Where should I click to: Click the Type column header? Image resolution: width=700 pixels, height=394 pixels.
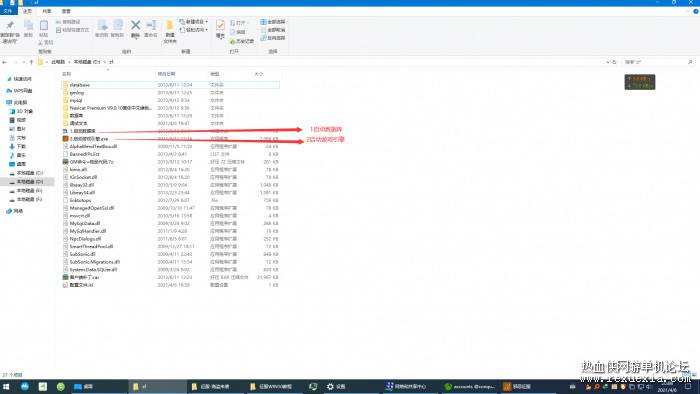pyautogui.click(x=215, y=74)
